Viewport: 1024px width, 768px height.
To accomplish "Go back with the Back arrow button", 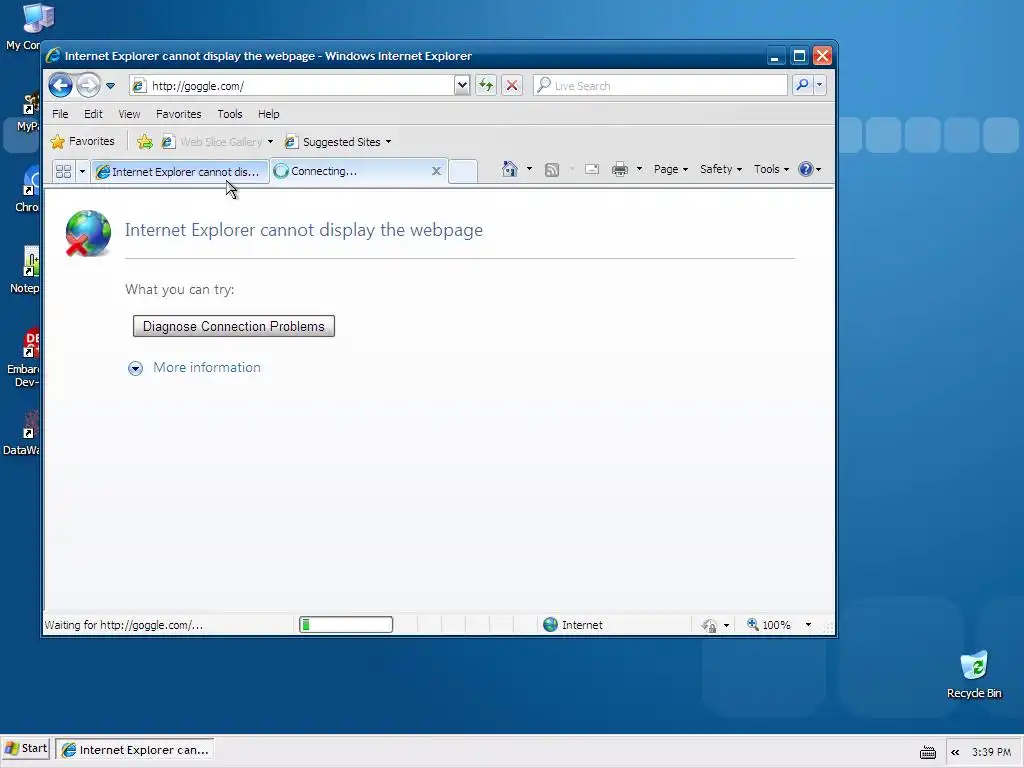I will click(60, 85).
